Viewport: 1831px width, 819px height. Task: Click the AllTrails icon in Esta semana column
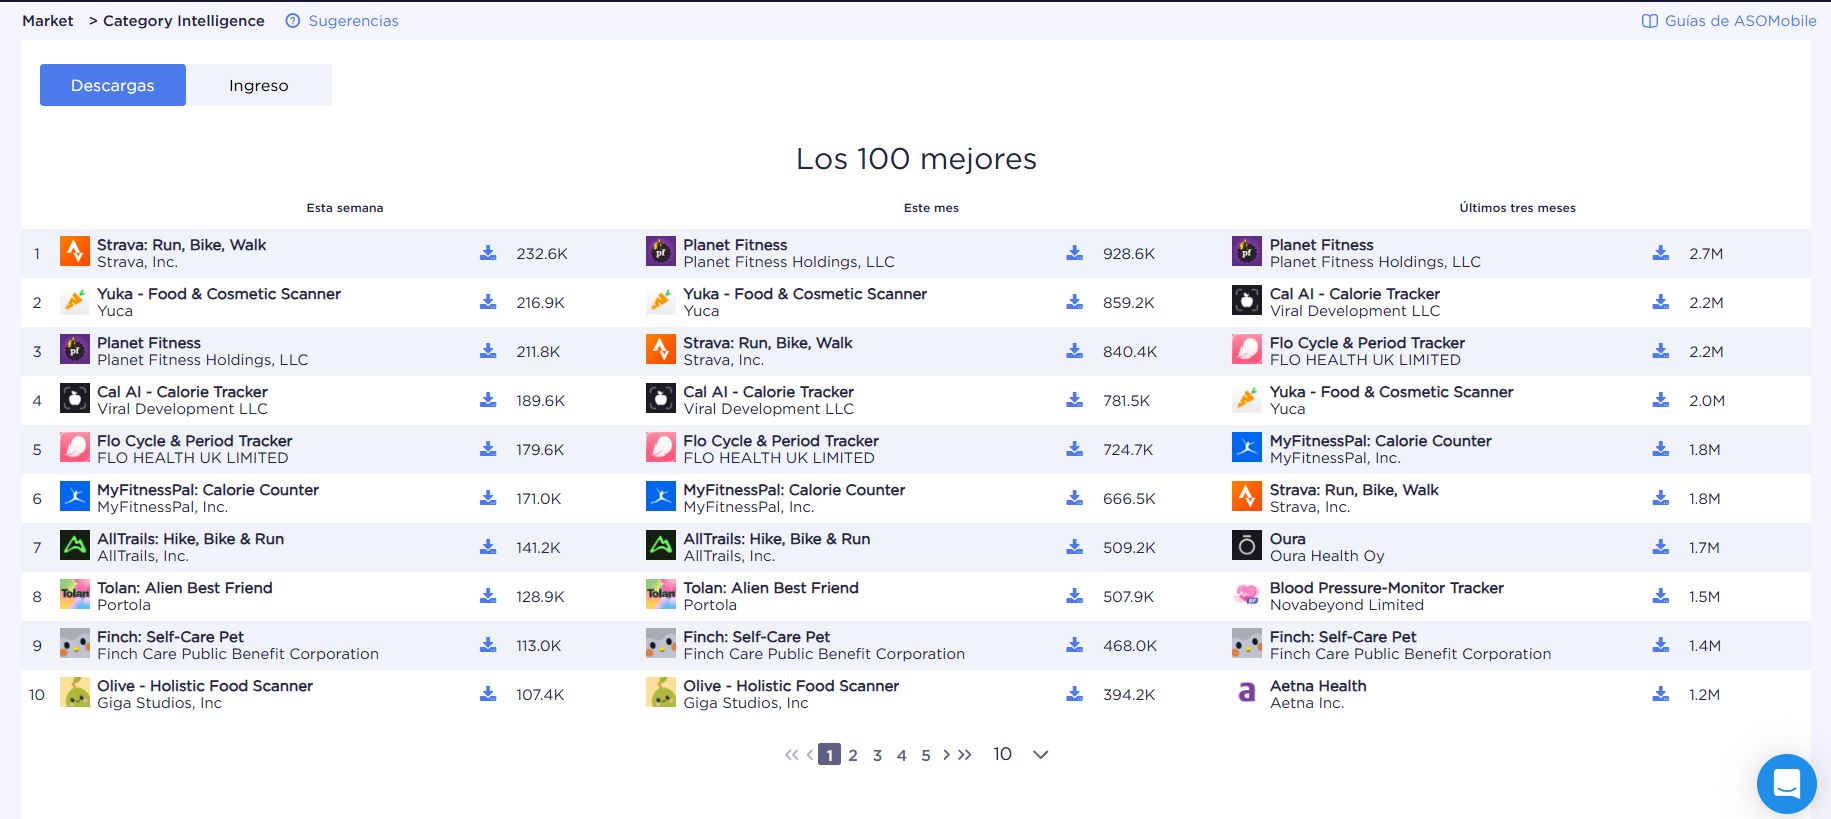pos(75,546)
